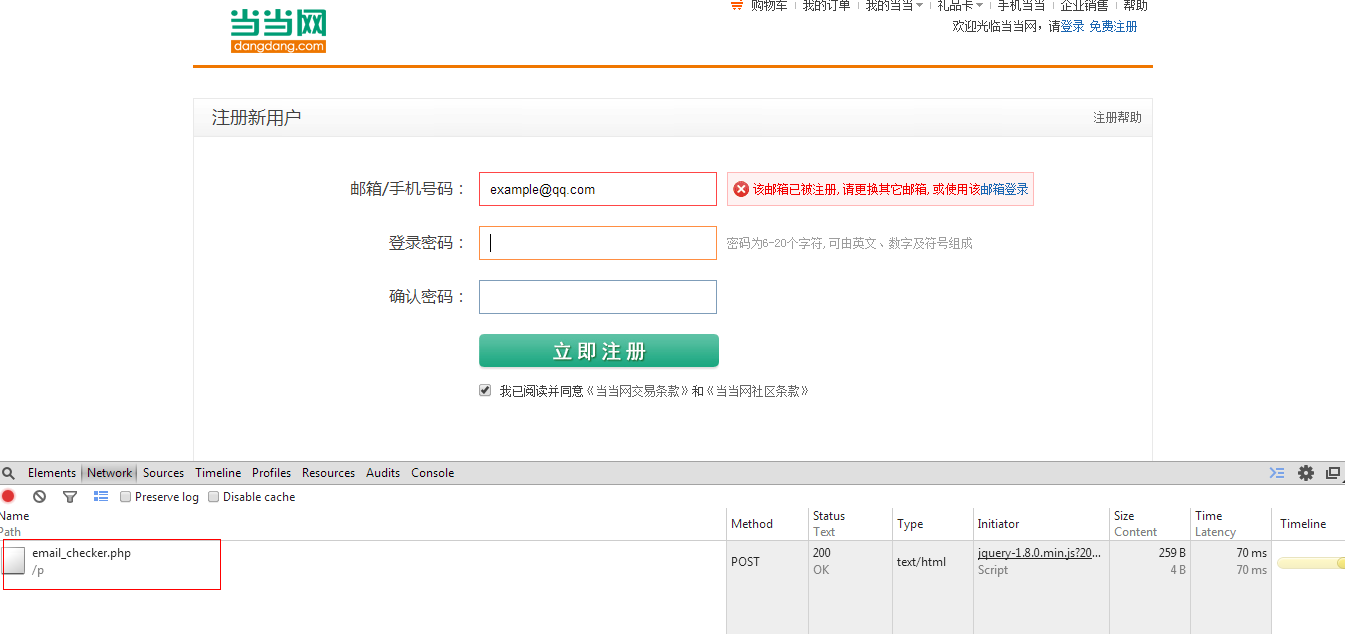Click the DevTools search magnifier icon
This screenshot has width=1345, height=634.
(x=9, y=472)
